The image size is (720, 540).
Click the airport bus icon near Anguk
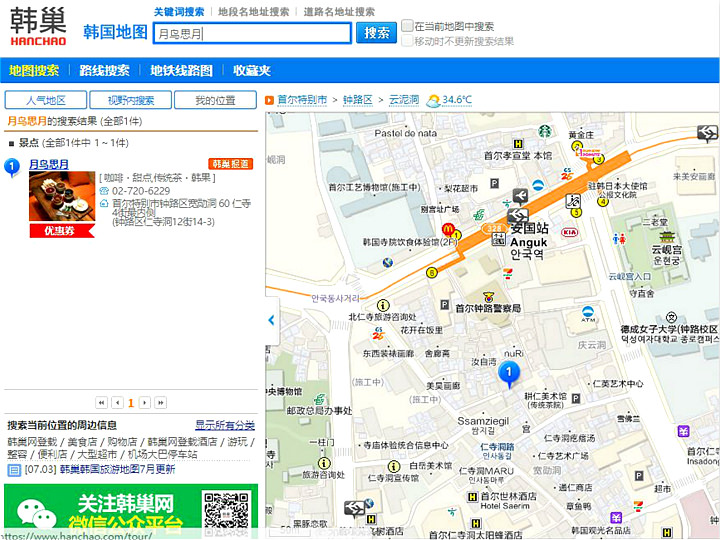point(520,197)
